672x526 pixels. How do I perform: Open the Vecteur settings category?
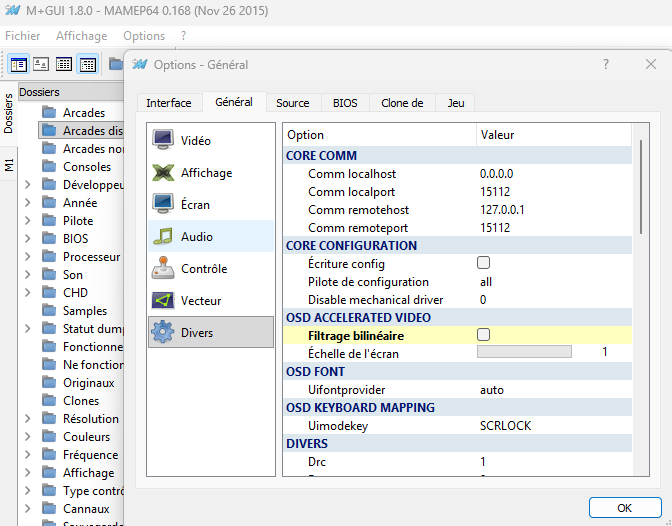[x=201, y=301]
